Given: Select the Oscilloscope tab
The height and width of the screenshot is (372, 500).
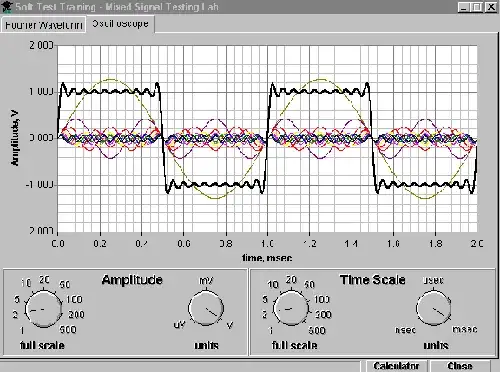Looking at the screenshot, I should 120,24.
